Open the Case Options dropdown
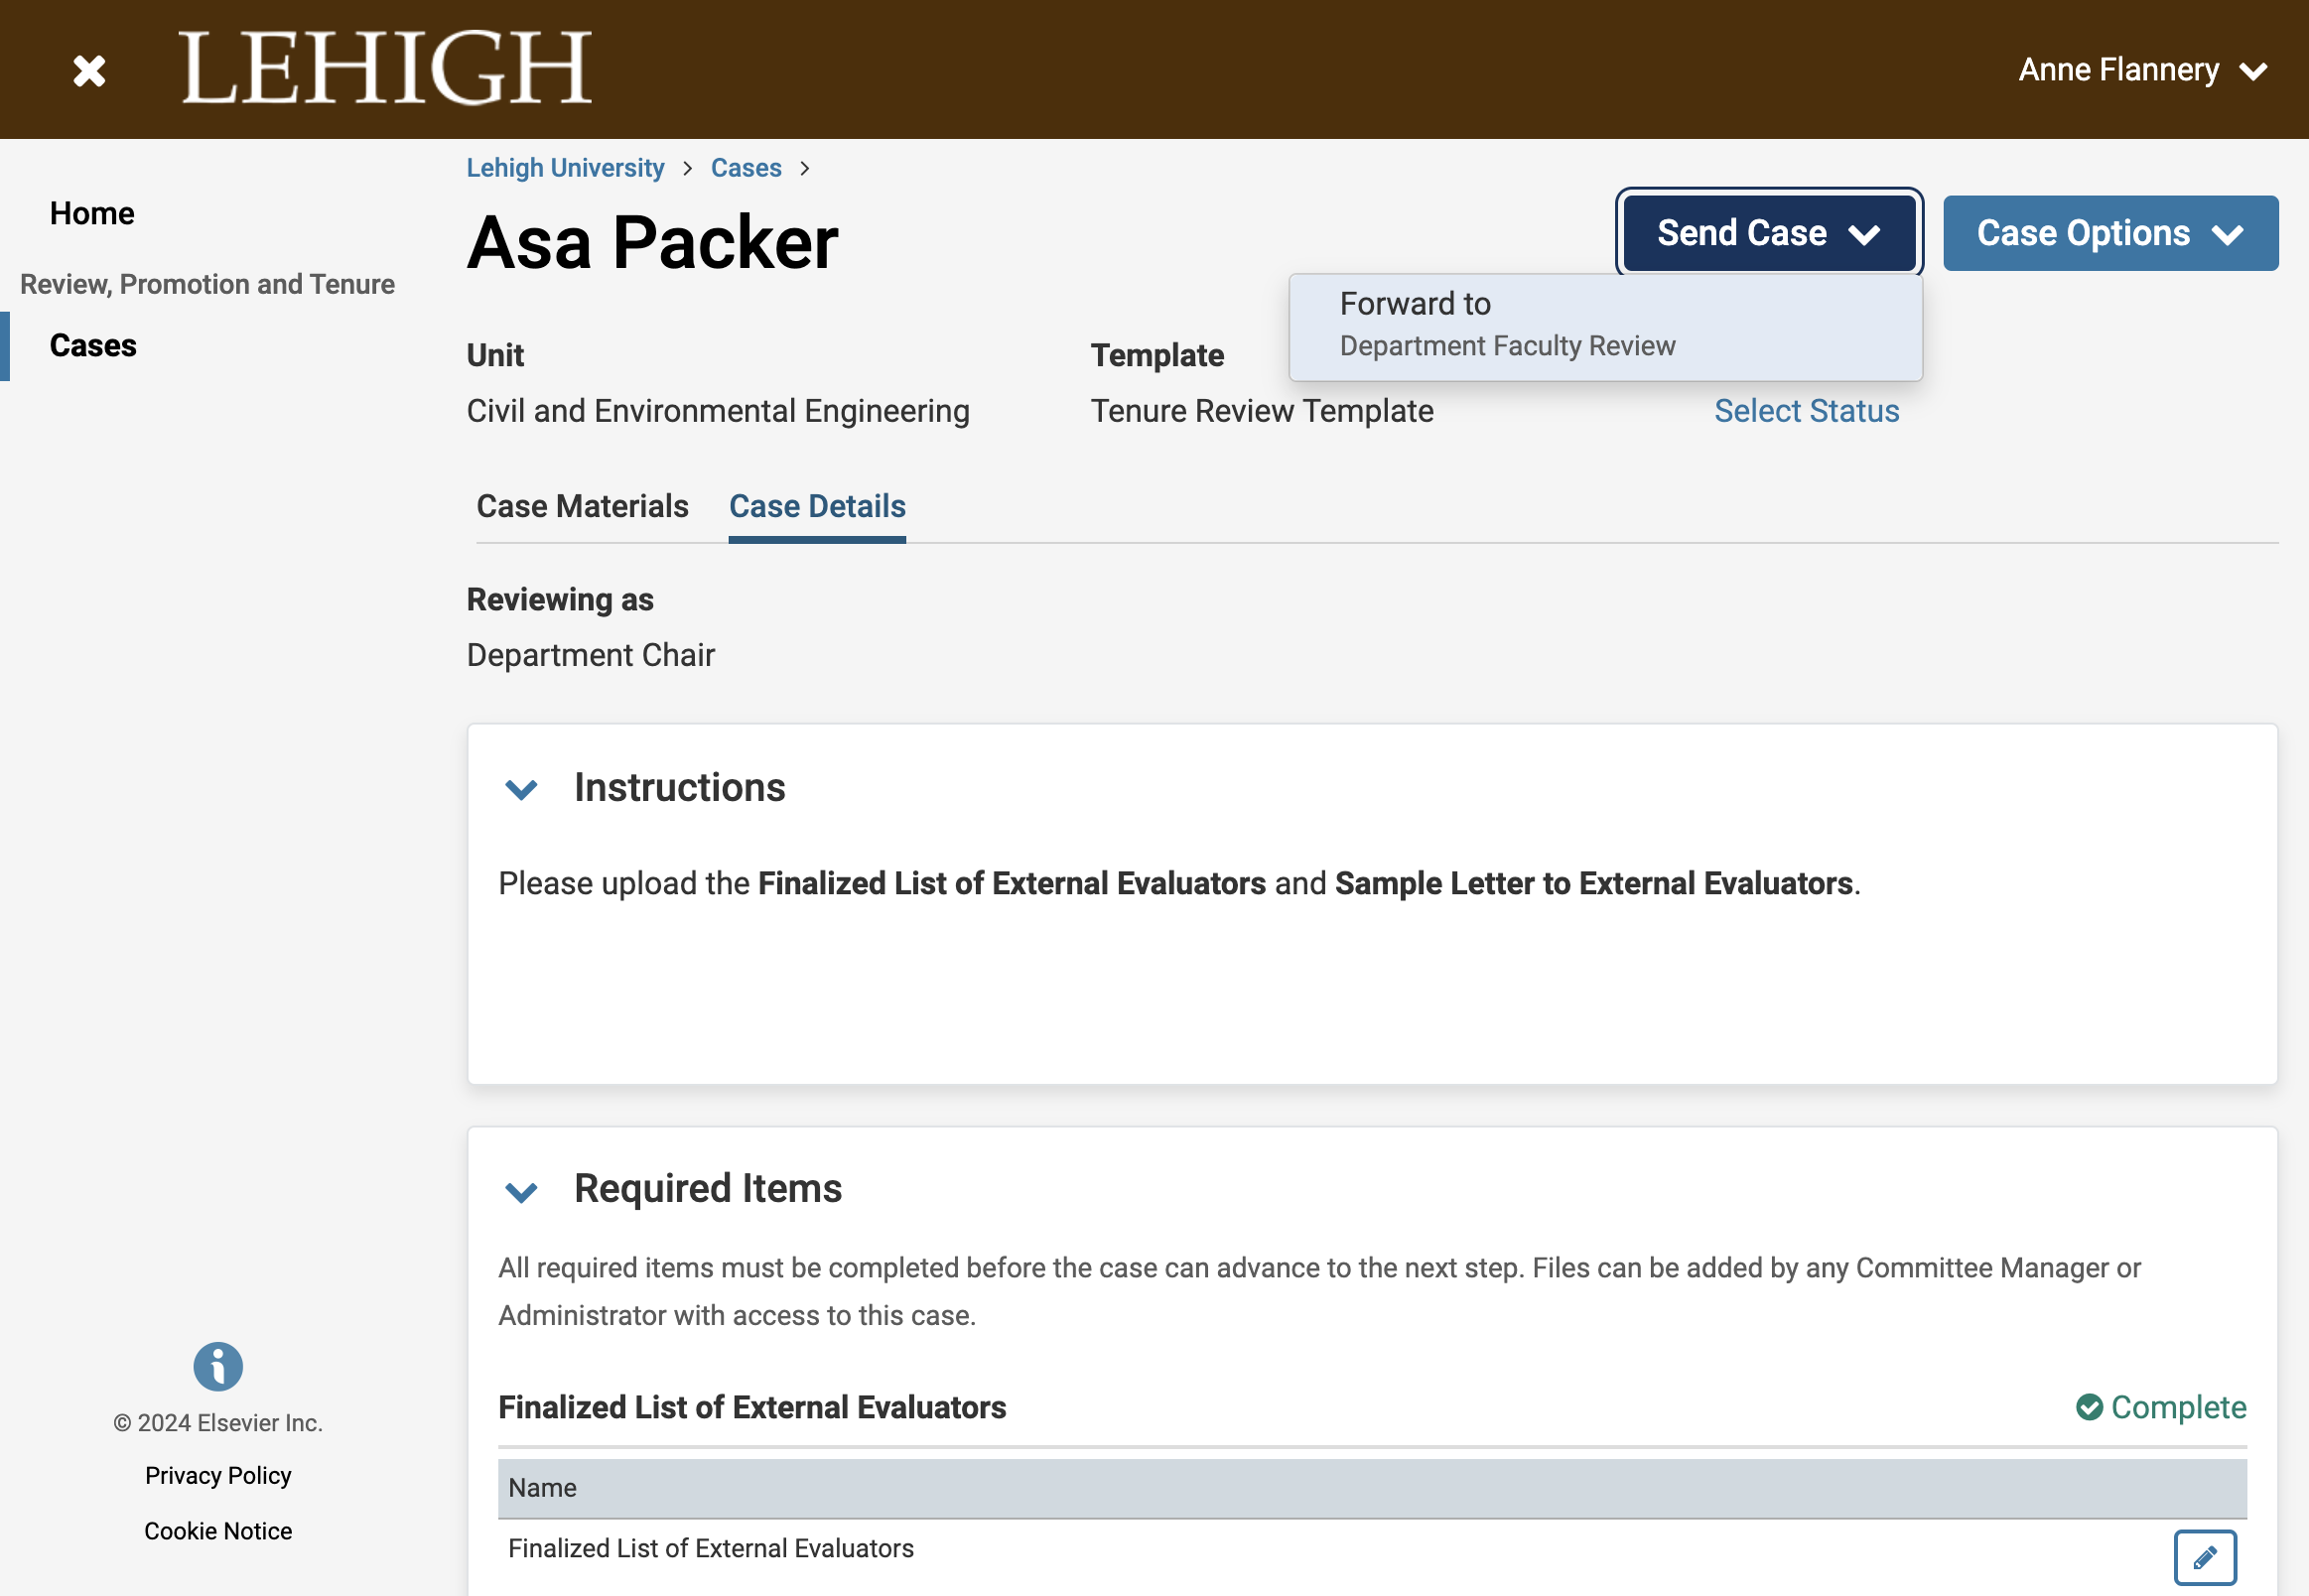 (x=2110, y=233)
